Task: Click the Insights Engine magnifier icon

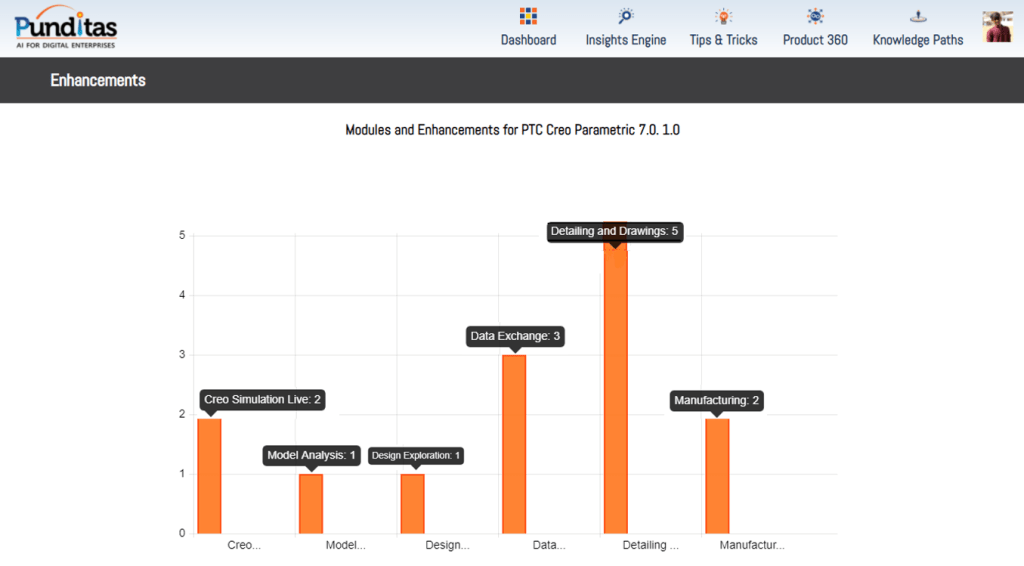Action: (x=626, y=16)
